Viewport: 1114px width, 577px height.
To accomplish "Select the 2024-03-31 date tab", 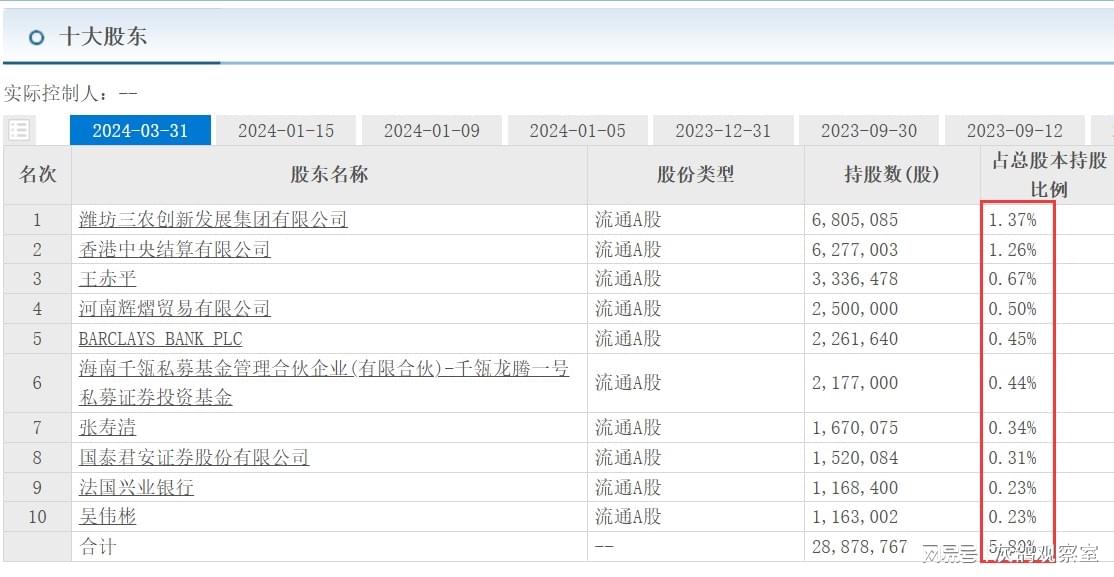I will pyautogui.click(x=141, y=131).
